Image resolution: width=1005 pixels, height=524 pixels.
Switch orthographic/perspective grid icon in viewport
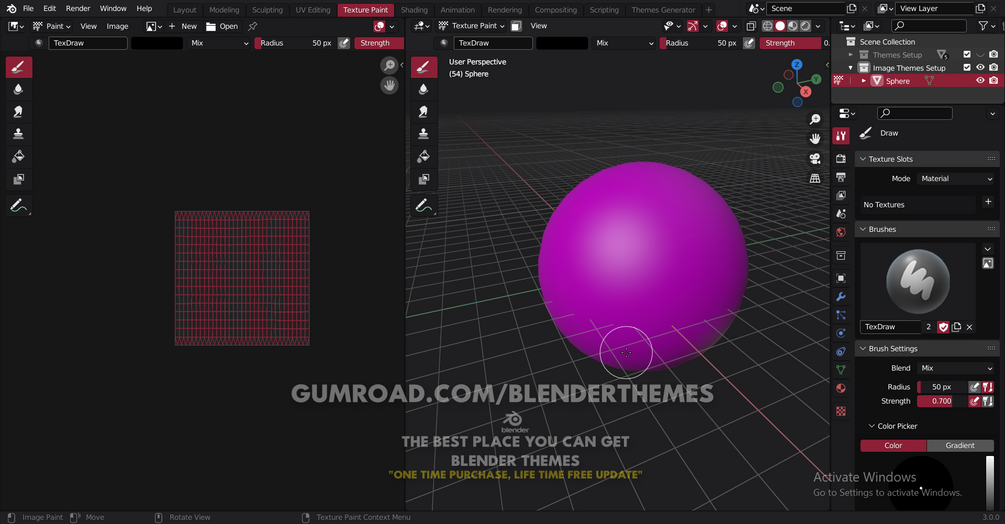click(x=815, y=178)
